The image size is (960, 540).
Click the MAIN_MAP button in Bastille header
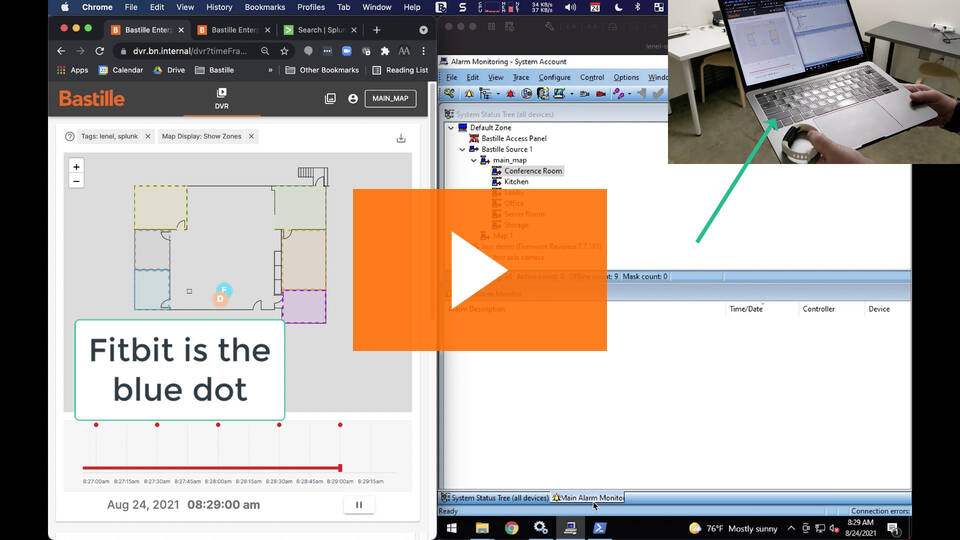click(x=390, y=99)
